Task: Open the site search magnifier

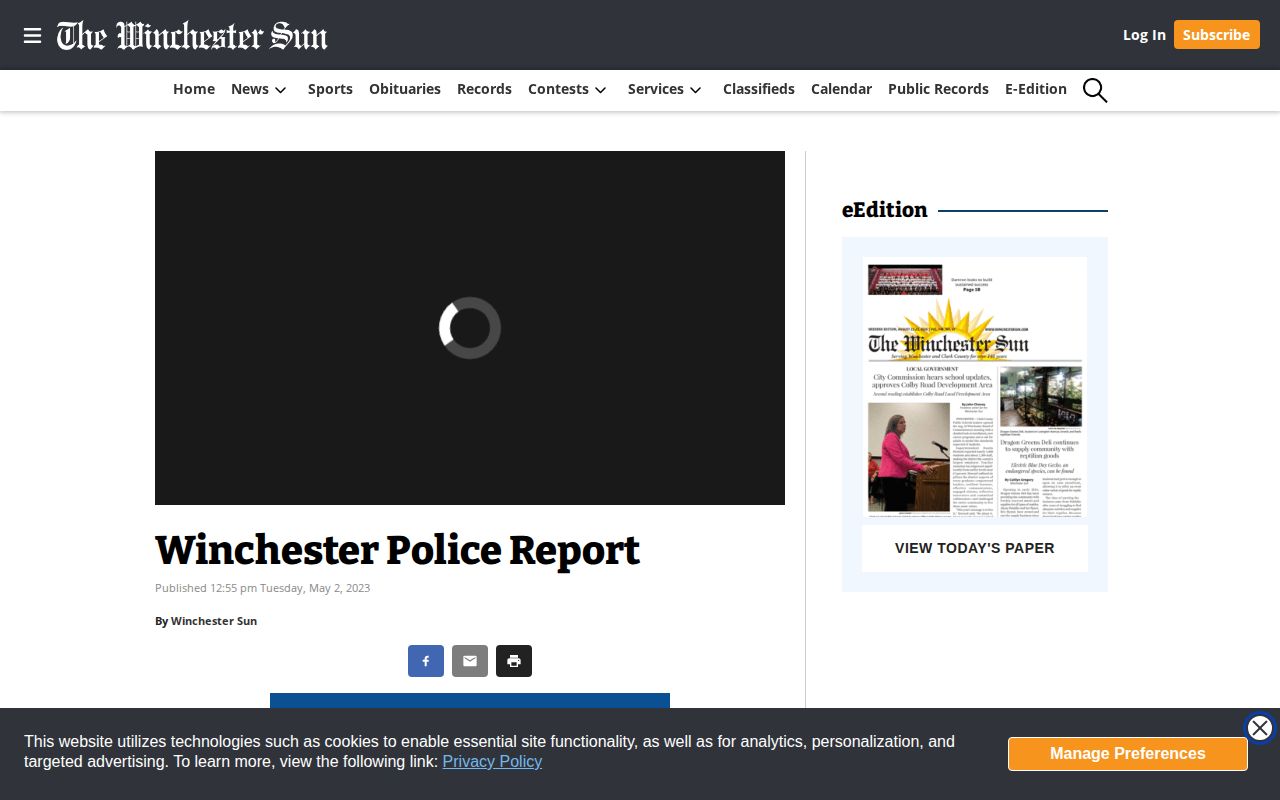Action: [x=1095, y=90]
